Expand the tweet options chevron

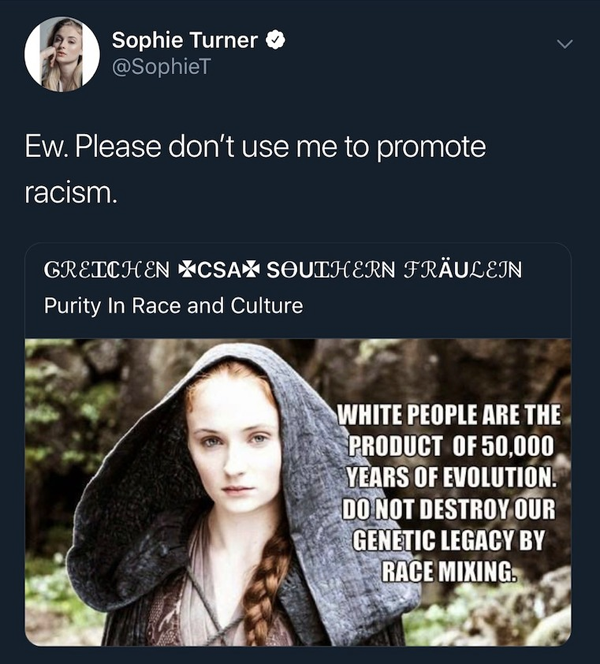click(565, 44)
